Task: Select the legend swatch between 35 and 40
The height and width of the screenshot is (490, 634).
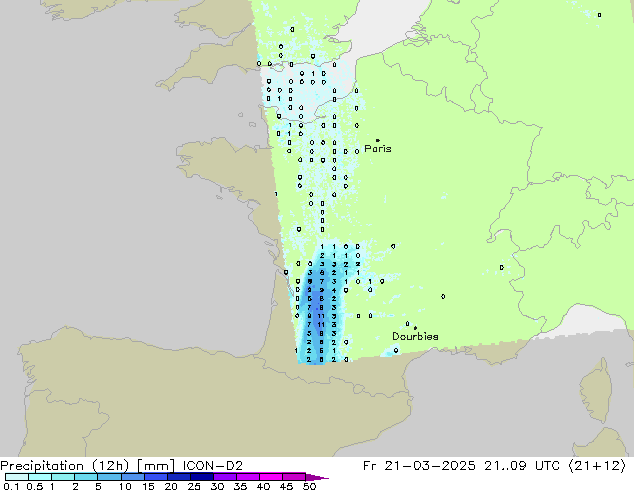Action: tap(248, 477)
